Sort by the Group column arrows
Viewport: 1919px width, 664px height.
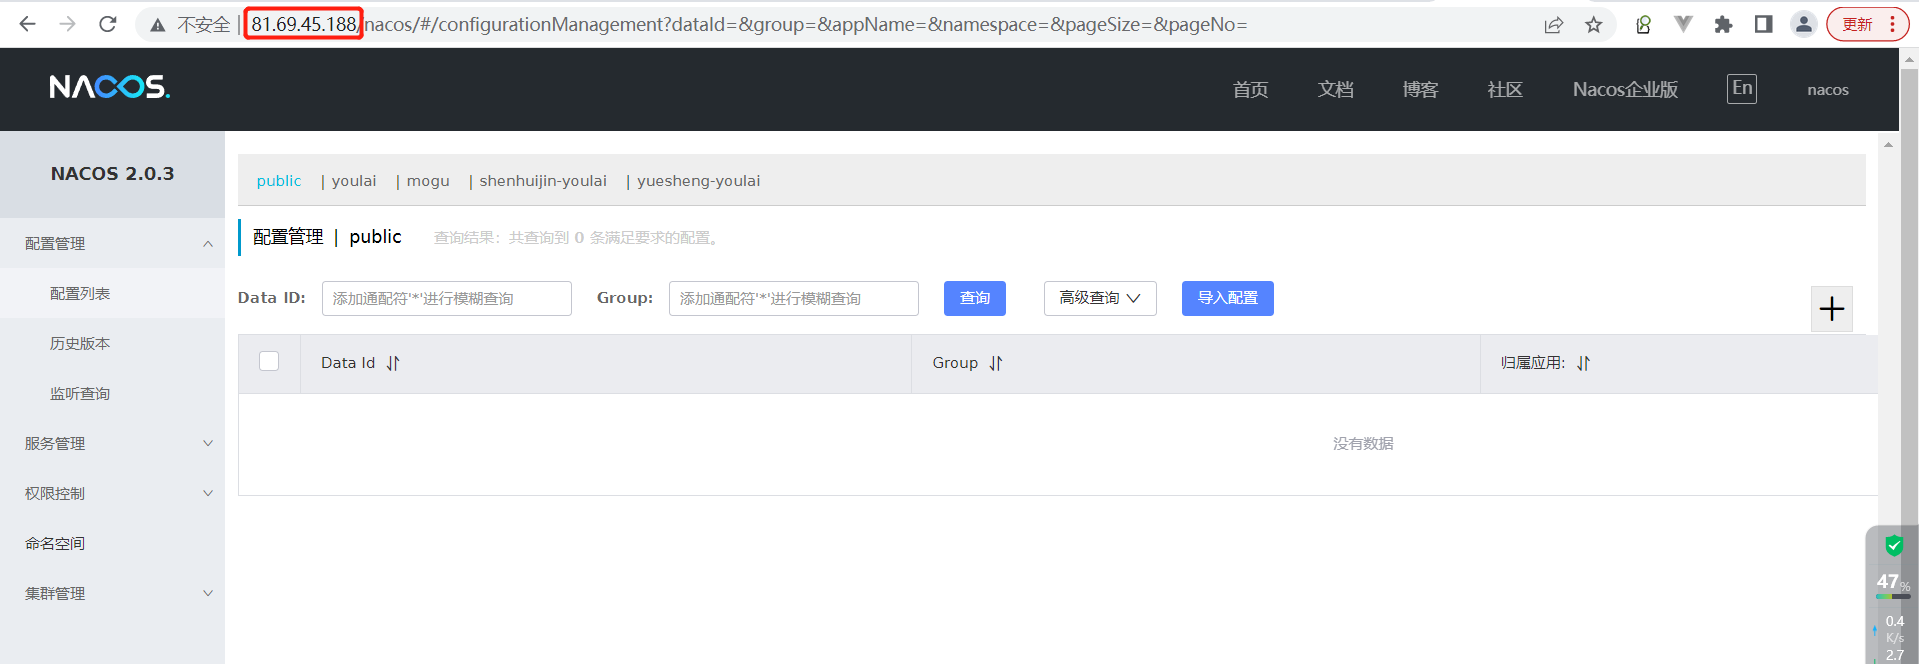996,363
